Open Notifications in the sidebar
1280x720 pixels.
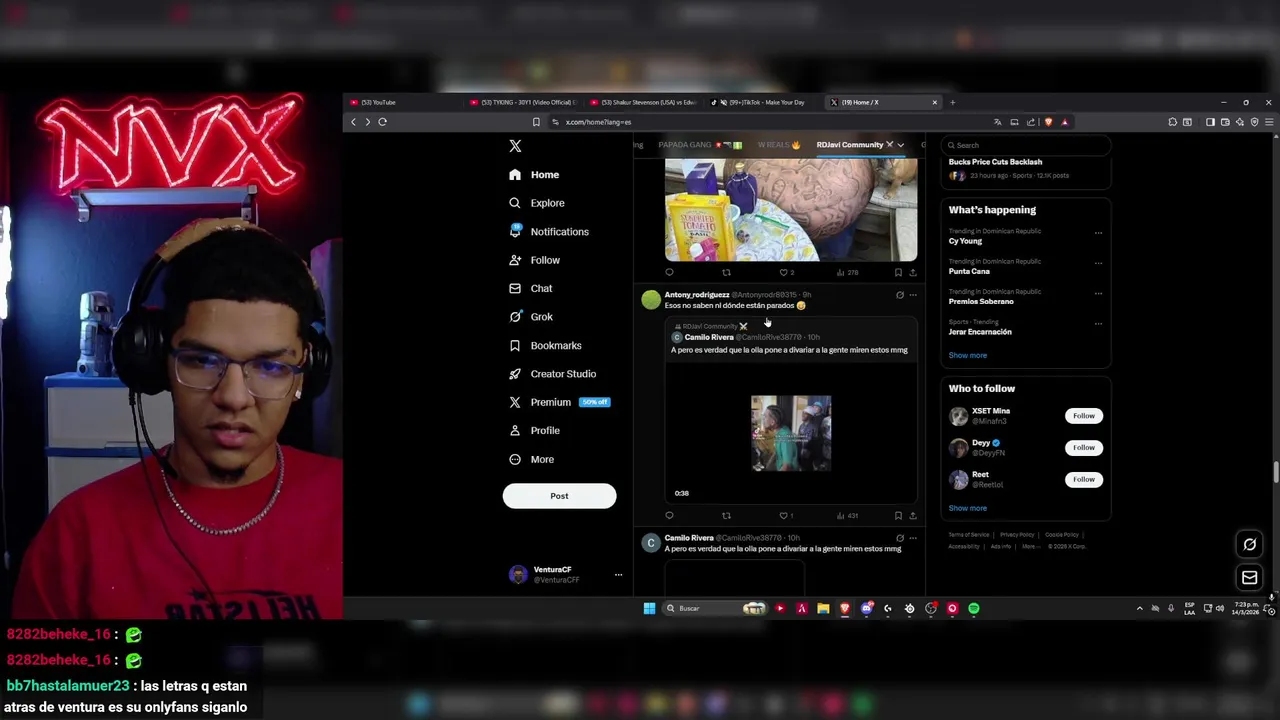point(549,232)
